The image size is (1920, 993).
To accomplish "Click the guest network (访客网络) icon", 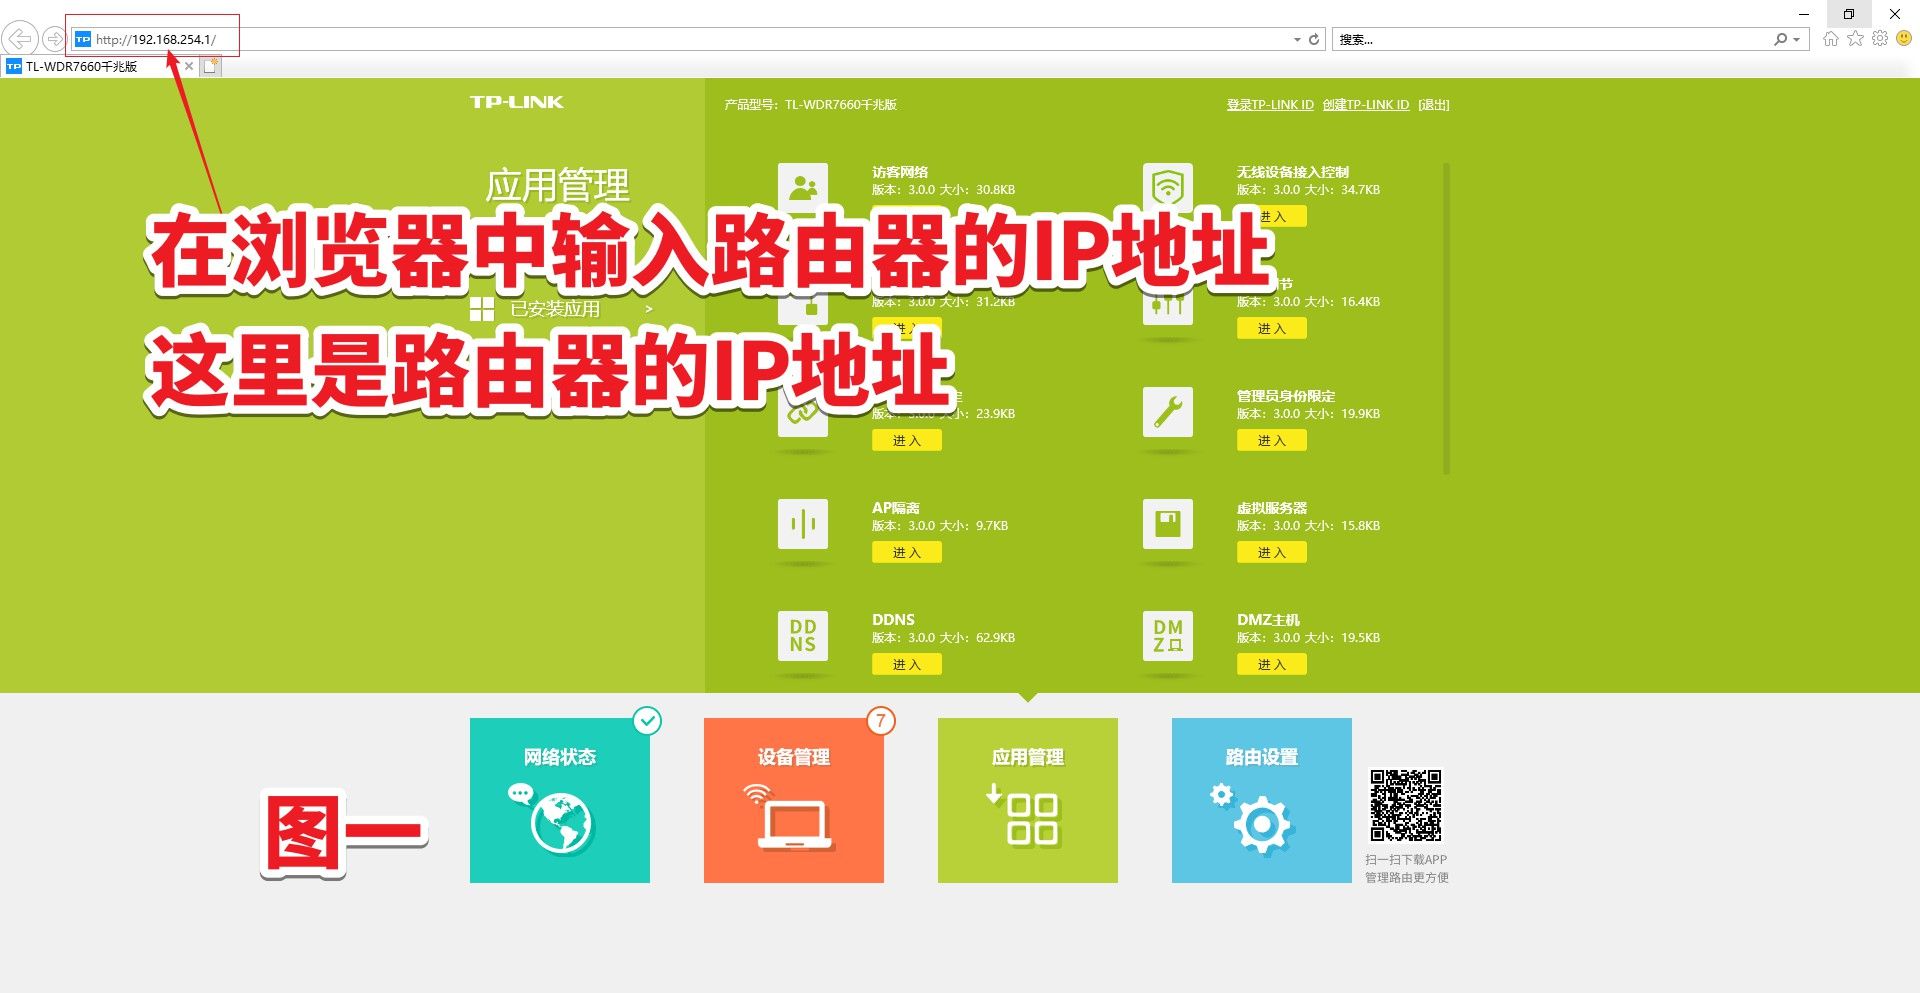I will point(802,187).
